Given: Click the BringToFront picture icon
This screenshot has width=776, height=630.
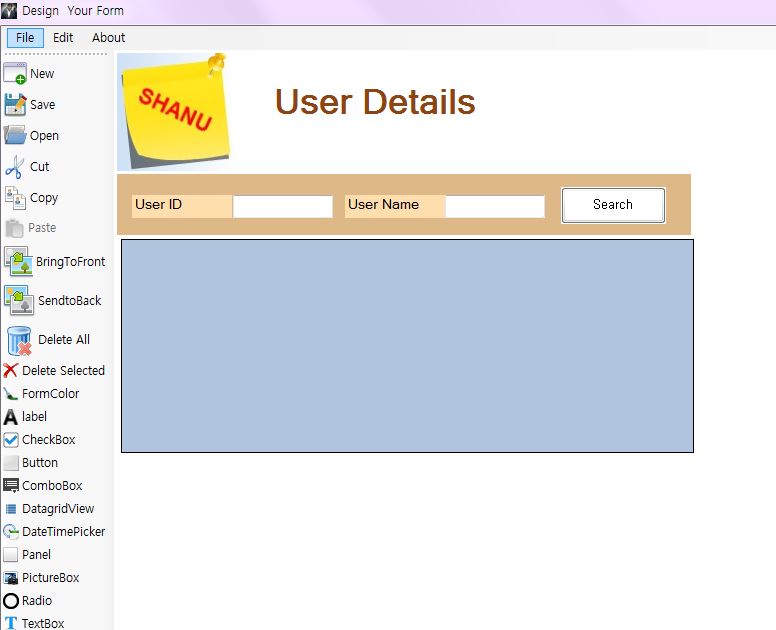Looking at the screenshot, I should click(x=18, y=261).
